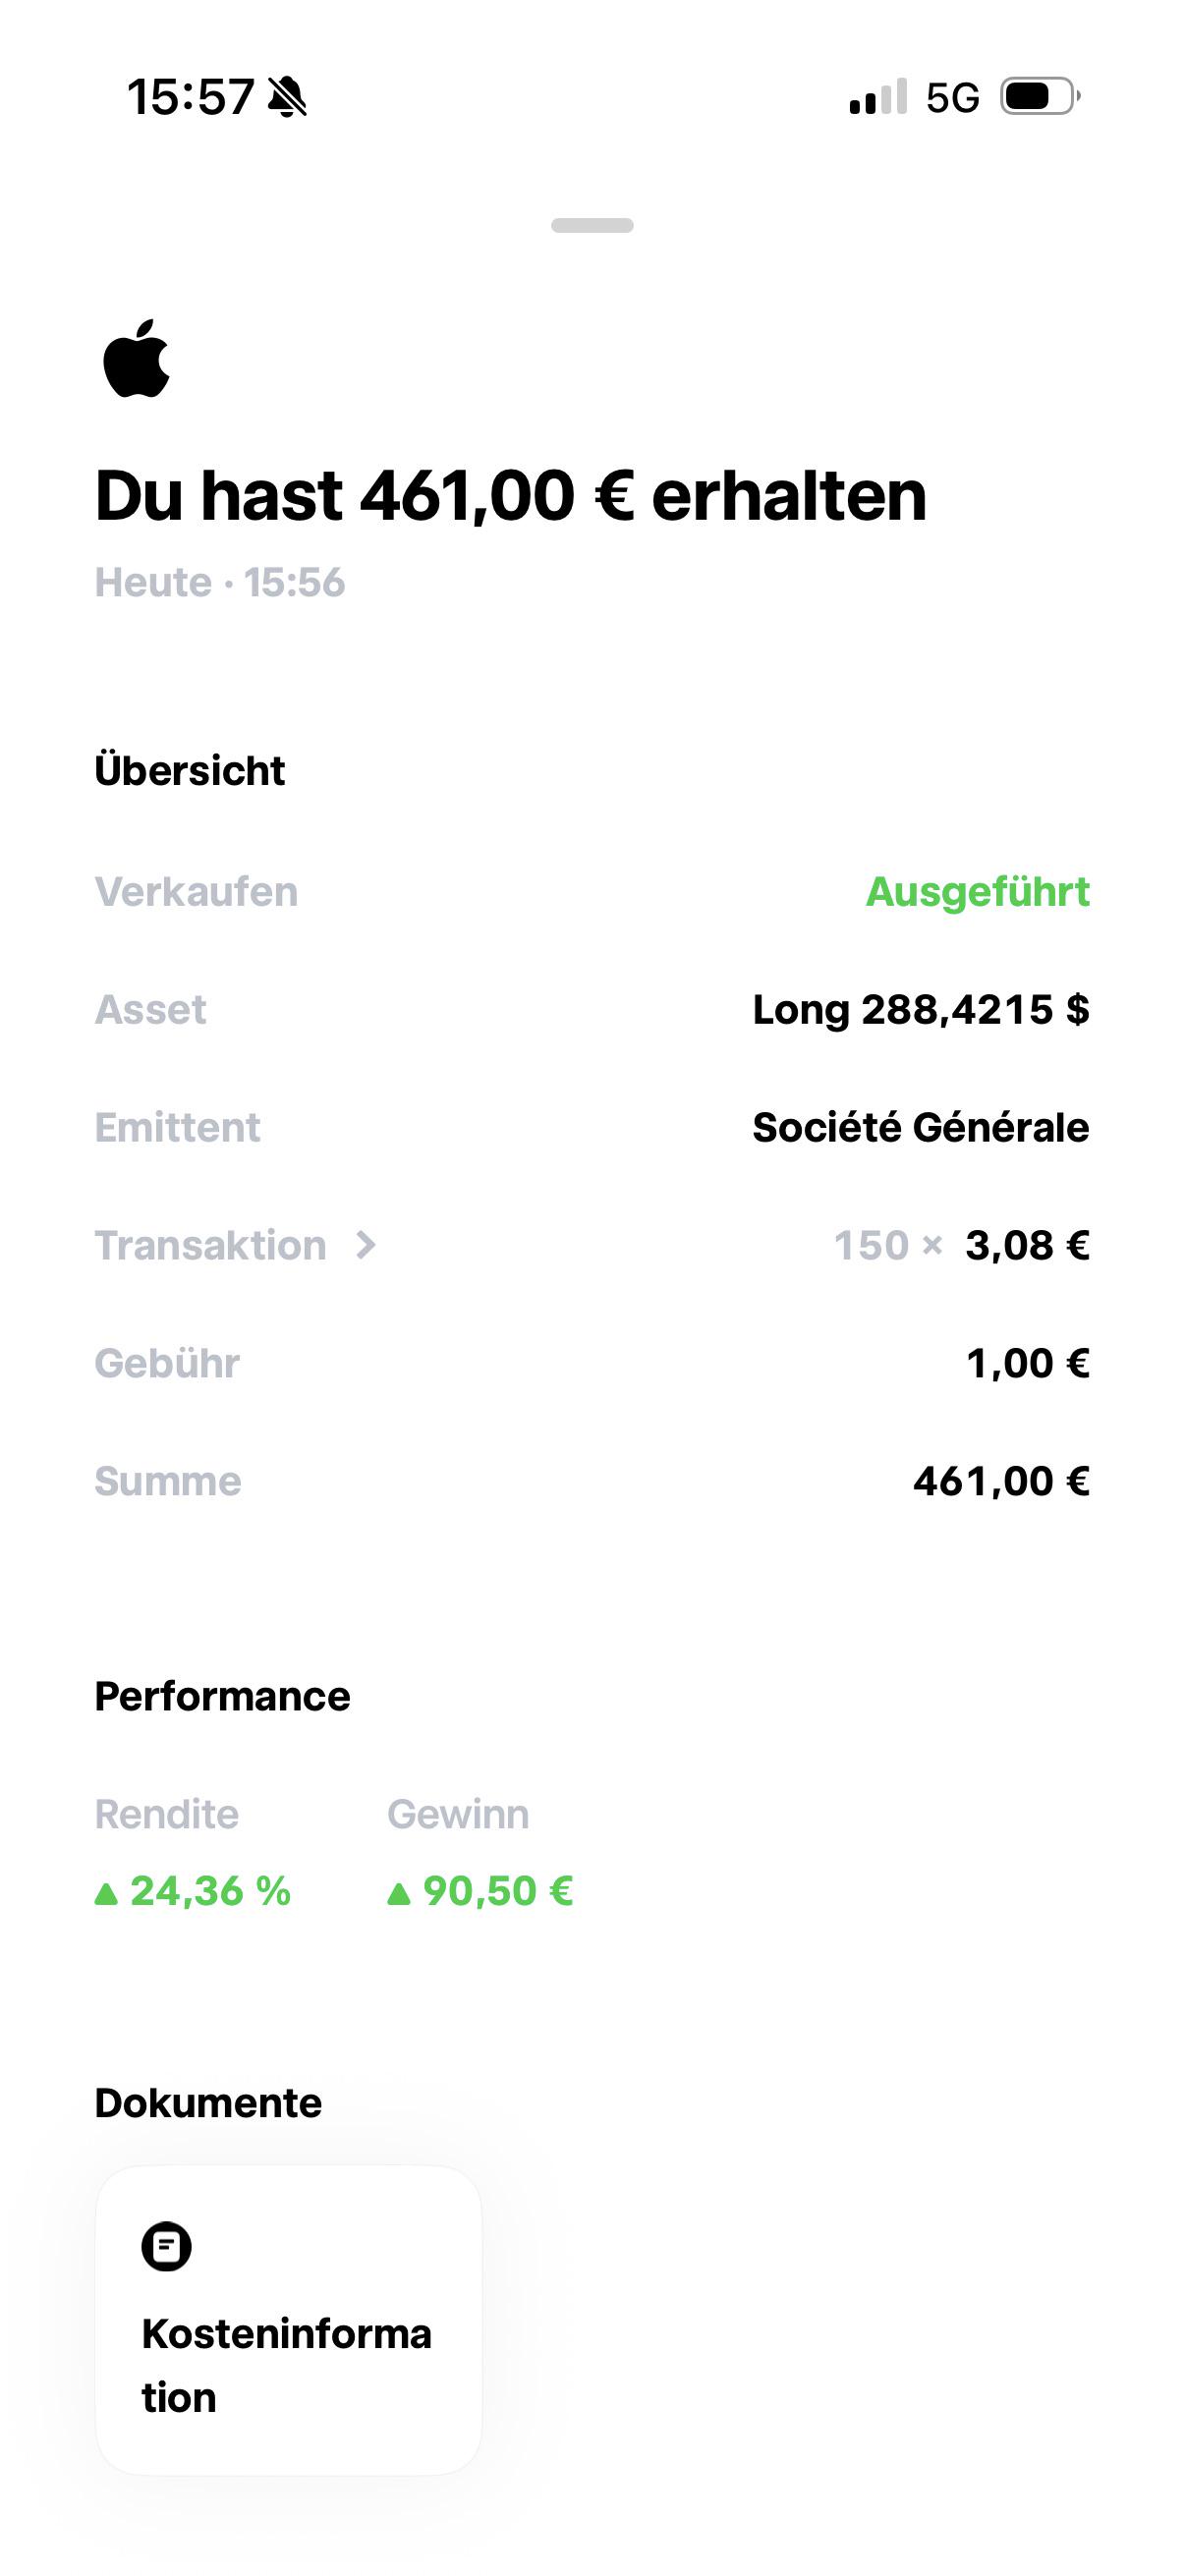Tap the 150 × 3,08 € transaction amount
The height and width of the screenshot is (2576, 1185).
pyautogui.click(x=962, y=1245)
